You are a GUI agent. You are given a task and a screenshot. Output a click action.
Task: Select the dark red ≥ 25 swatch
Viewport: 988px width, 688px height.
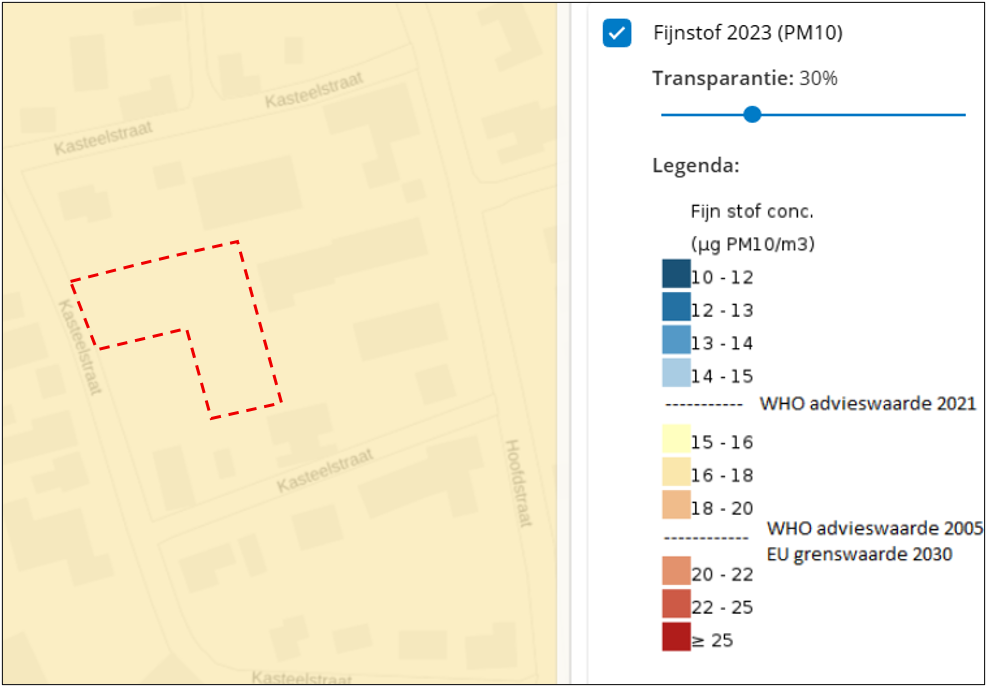tap(676, 636)
